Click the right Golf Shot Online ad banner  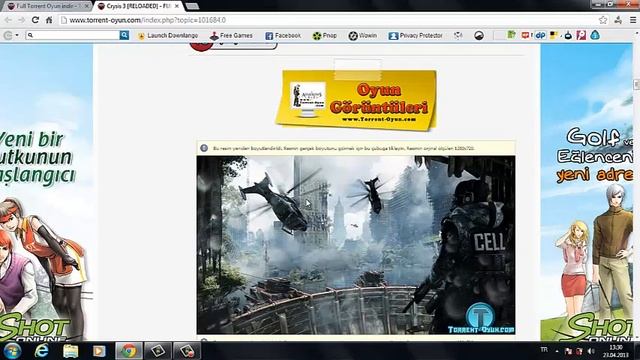pos(587,192)
